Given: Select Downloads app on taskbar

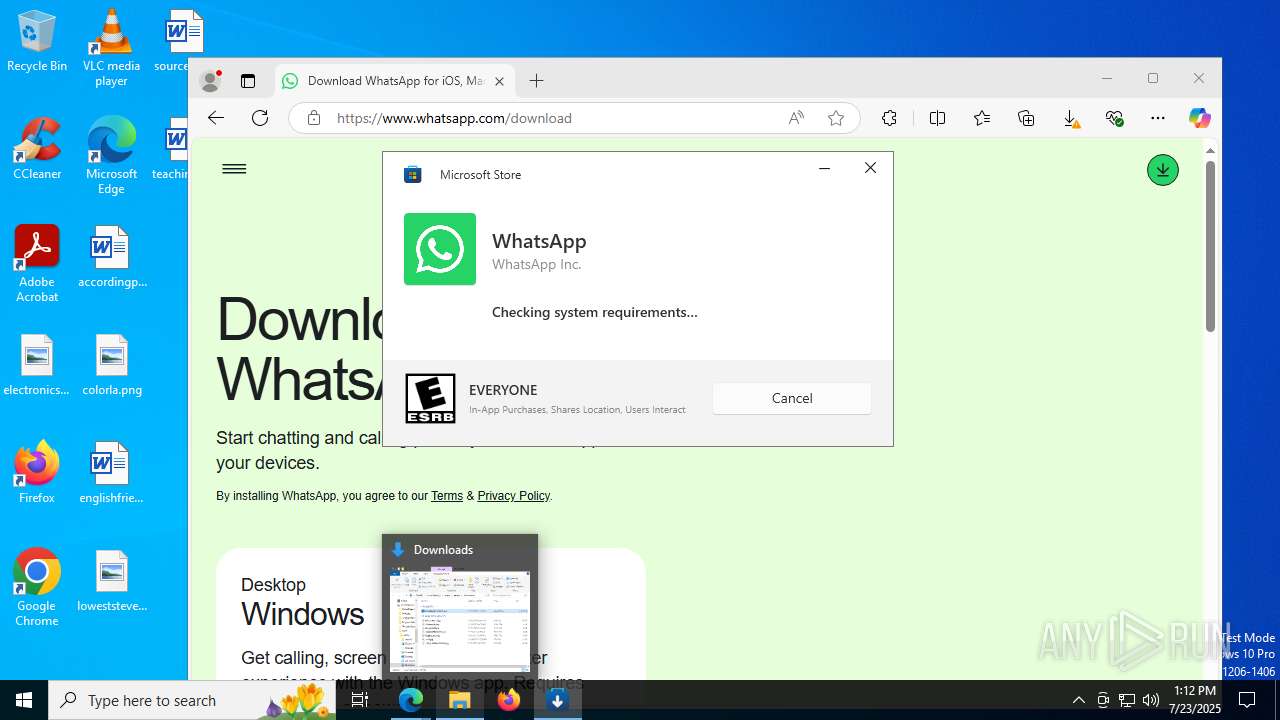Looking at the screenshot, I should click(x=558, y=700).
